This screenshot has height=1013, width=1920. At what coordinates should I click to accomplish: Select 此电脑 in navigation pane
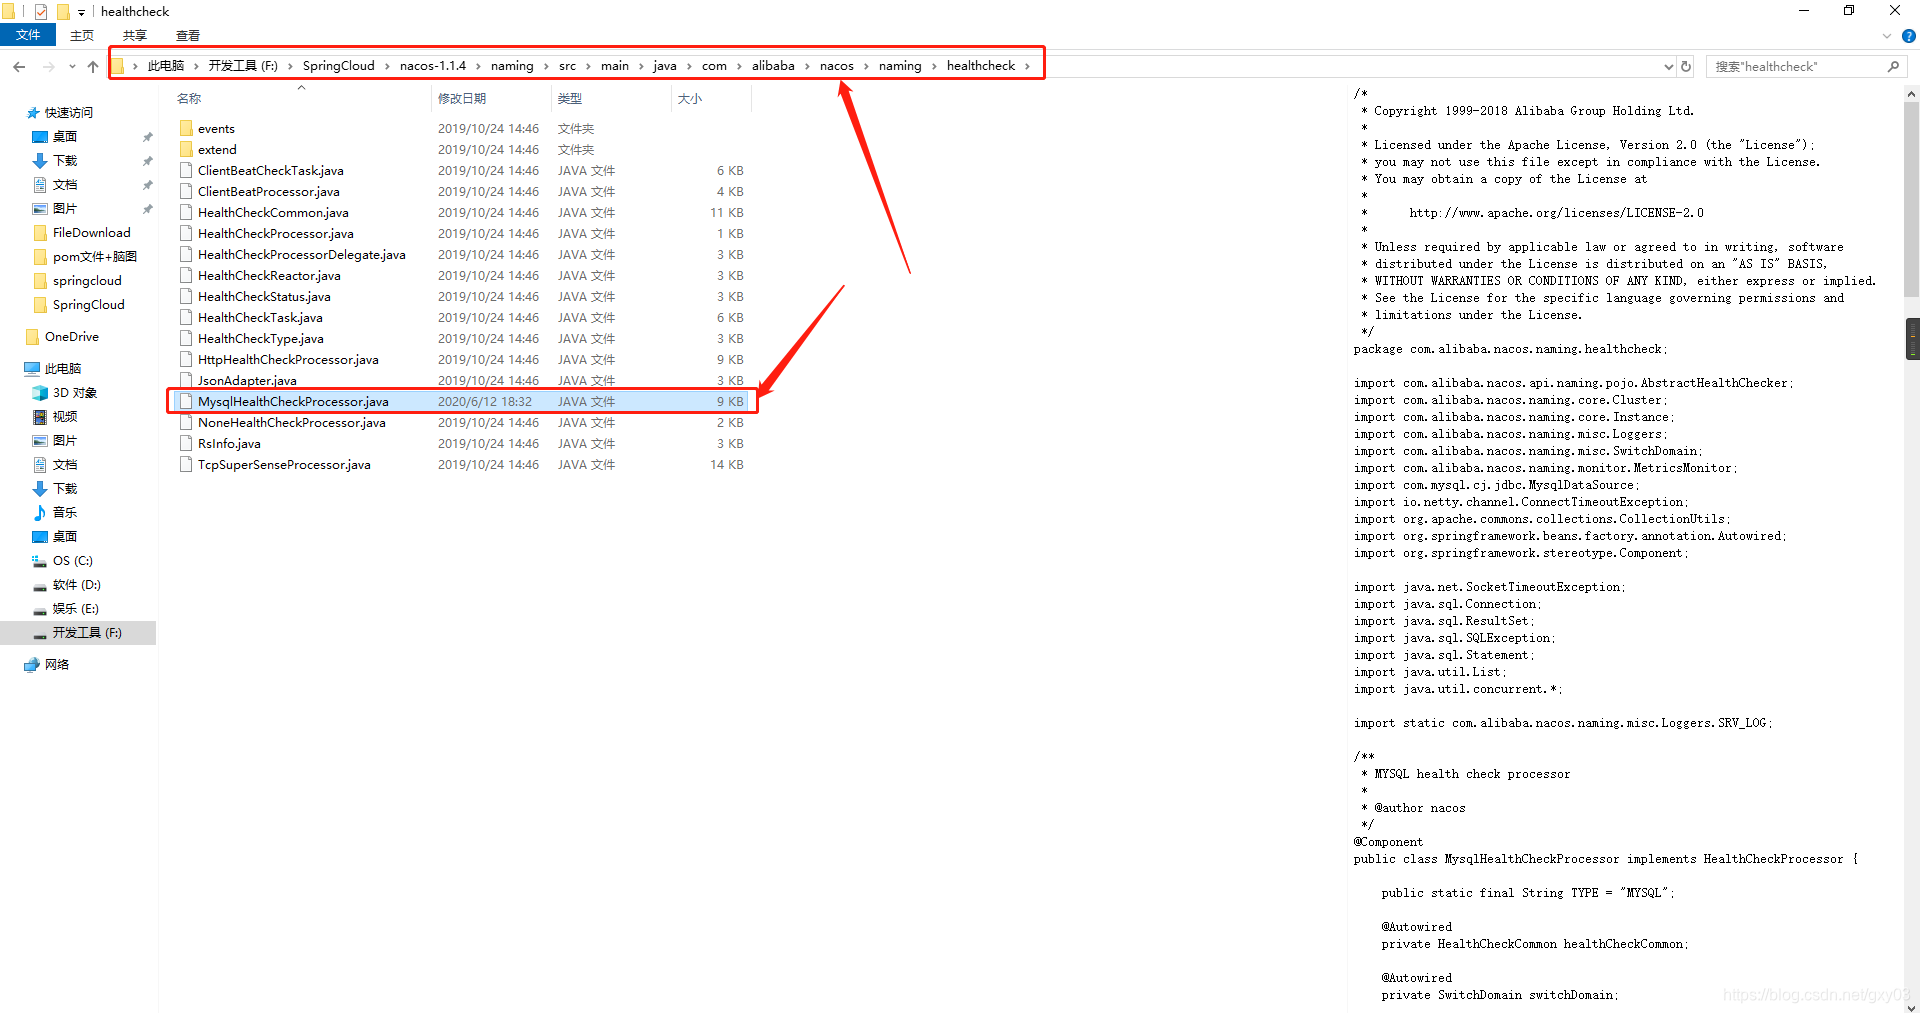pyautogui.click(x=63, y=369)
